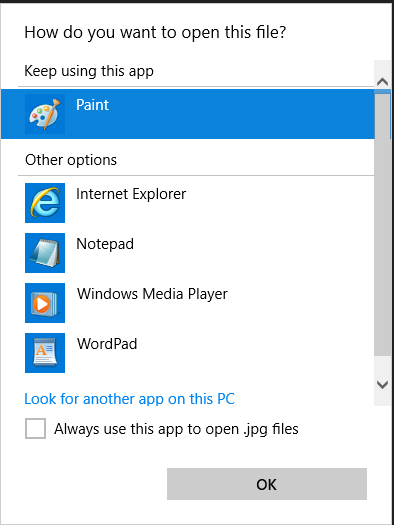Click the Internet Explorer label

131,194
